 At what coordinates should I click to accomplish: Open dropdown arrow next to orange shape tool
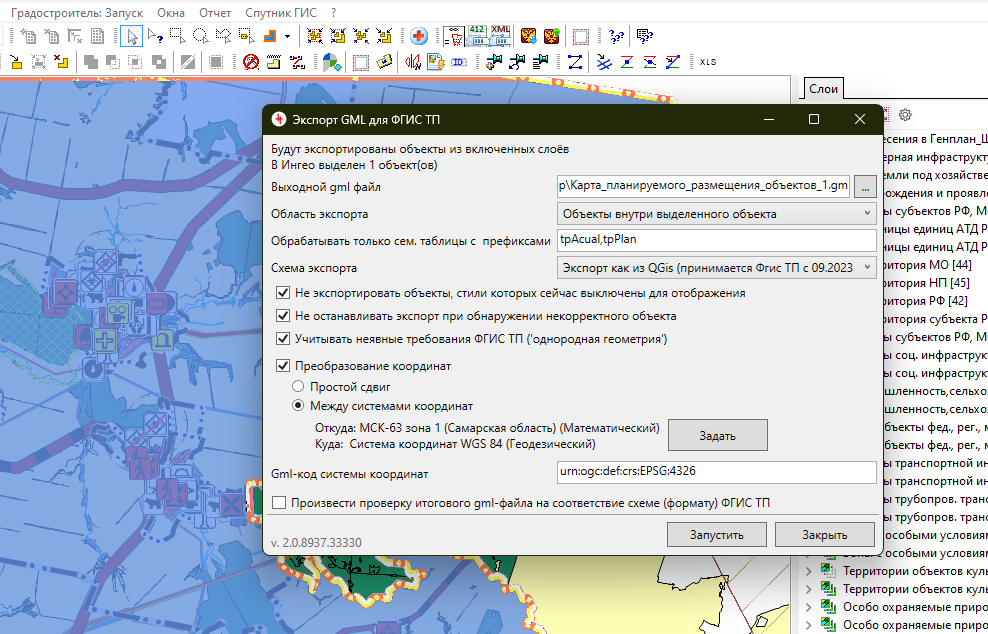point(287,37)
